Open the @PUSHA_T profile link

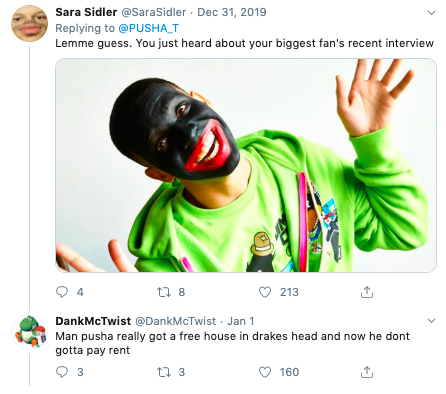[149, 28]
